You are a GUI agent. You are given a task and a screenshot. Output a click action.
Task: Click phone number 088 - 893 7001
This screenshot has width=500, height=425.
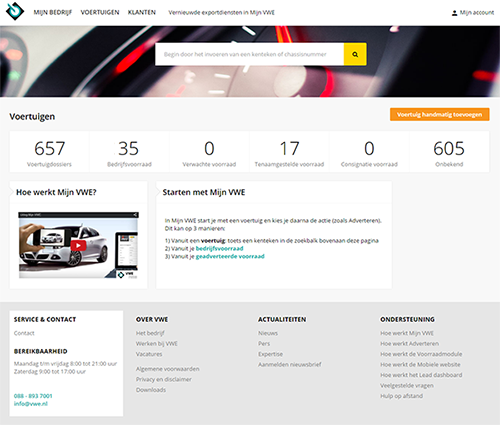pyautogui.click(x=33, y=396)
